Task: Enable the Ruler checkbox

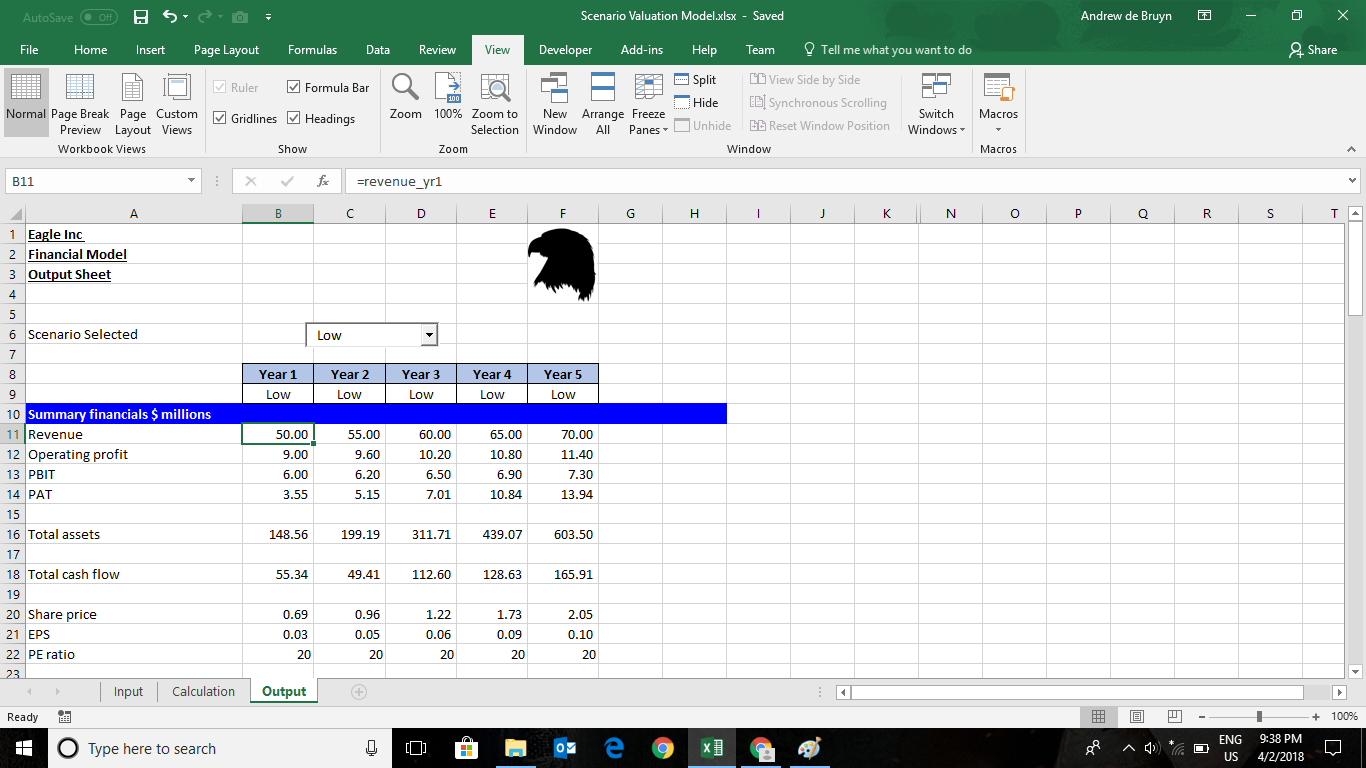Action: 222,87
